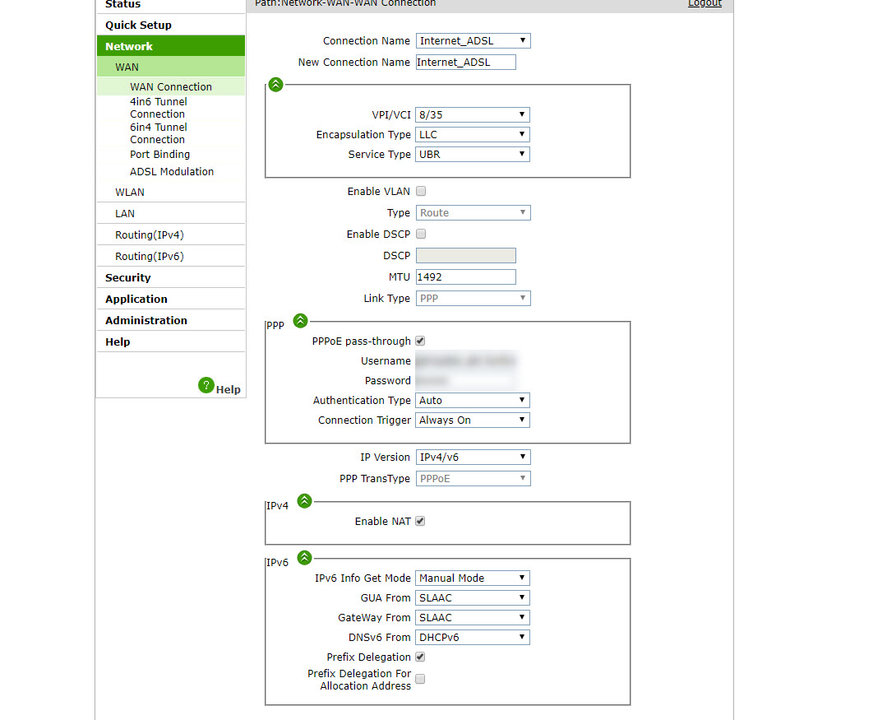Collapse the IPv6 section arrow icon

304,558
